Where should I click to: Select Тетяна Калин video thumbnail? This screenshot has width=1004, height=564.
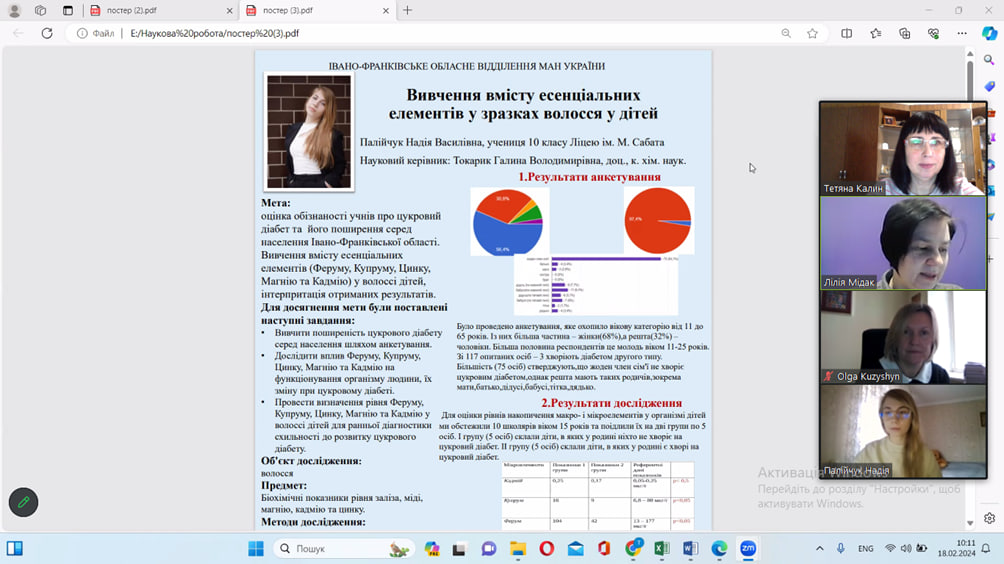902,148
